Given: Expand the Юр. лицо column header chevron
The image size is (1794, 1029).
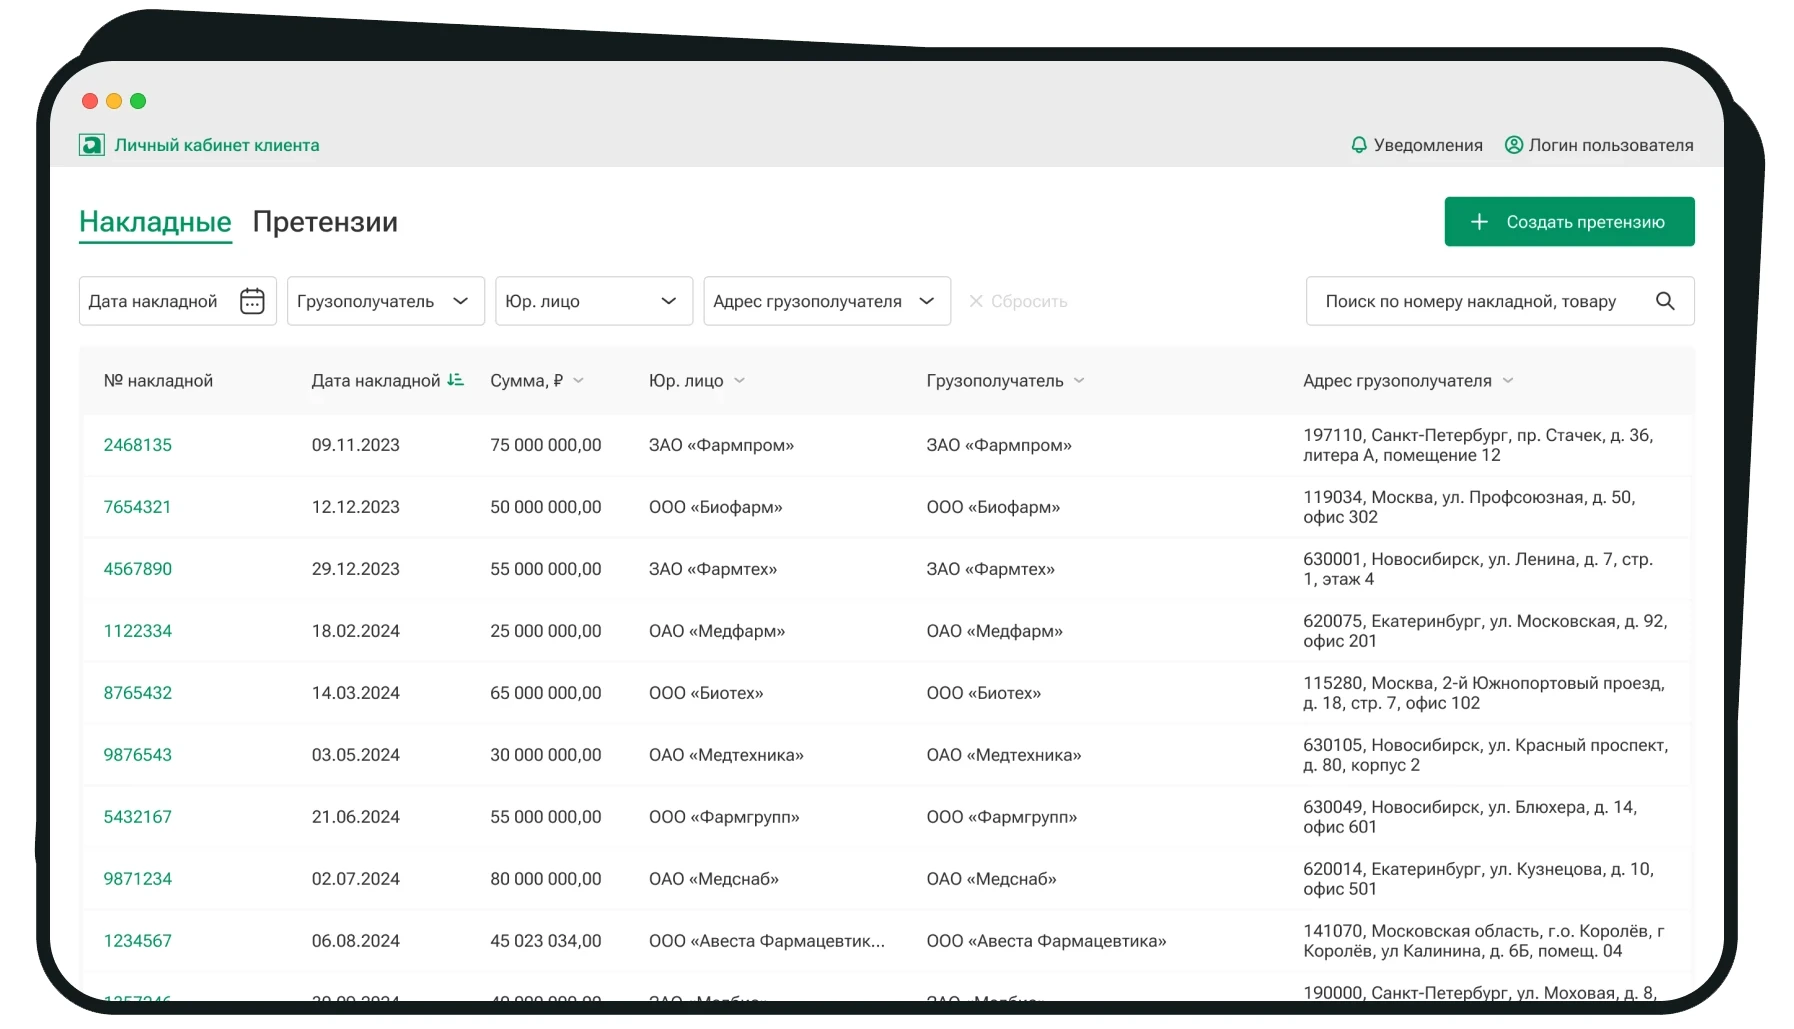Looking at the screenshot, I should pos(739,381).
